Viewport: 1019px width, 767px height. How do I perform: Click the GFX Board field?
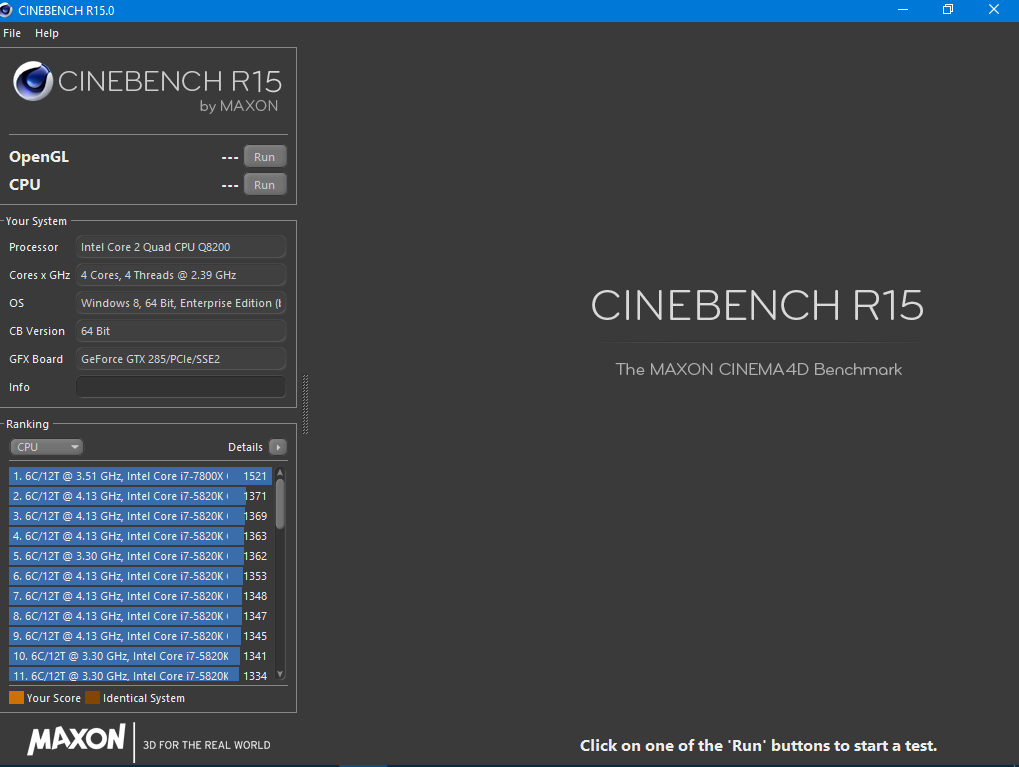[181, 359]
